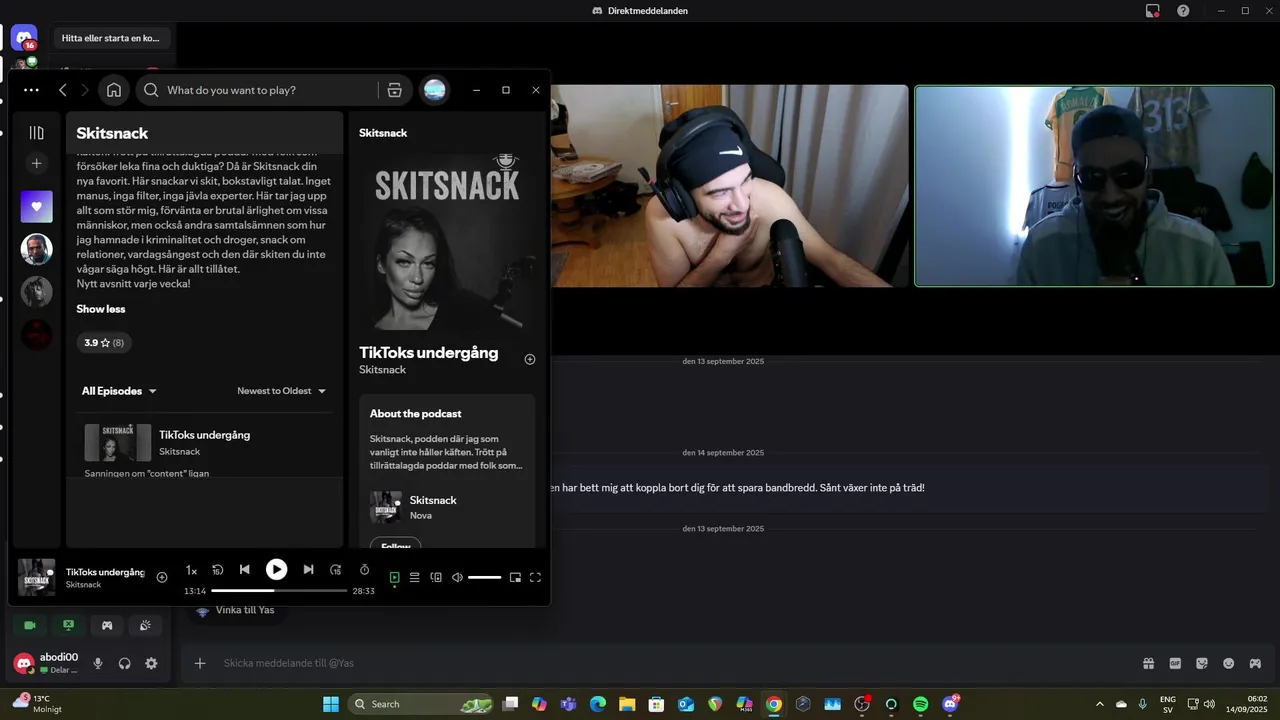This screenshot has height=720, width=1280.
Task: Follow the Skitsnack podcast
Action: [396, 545]
